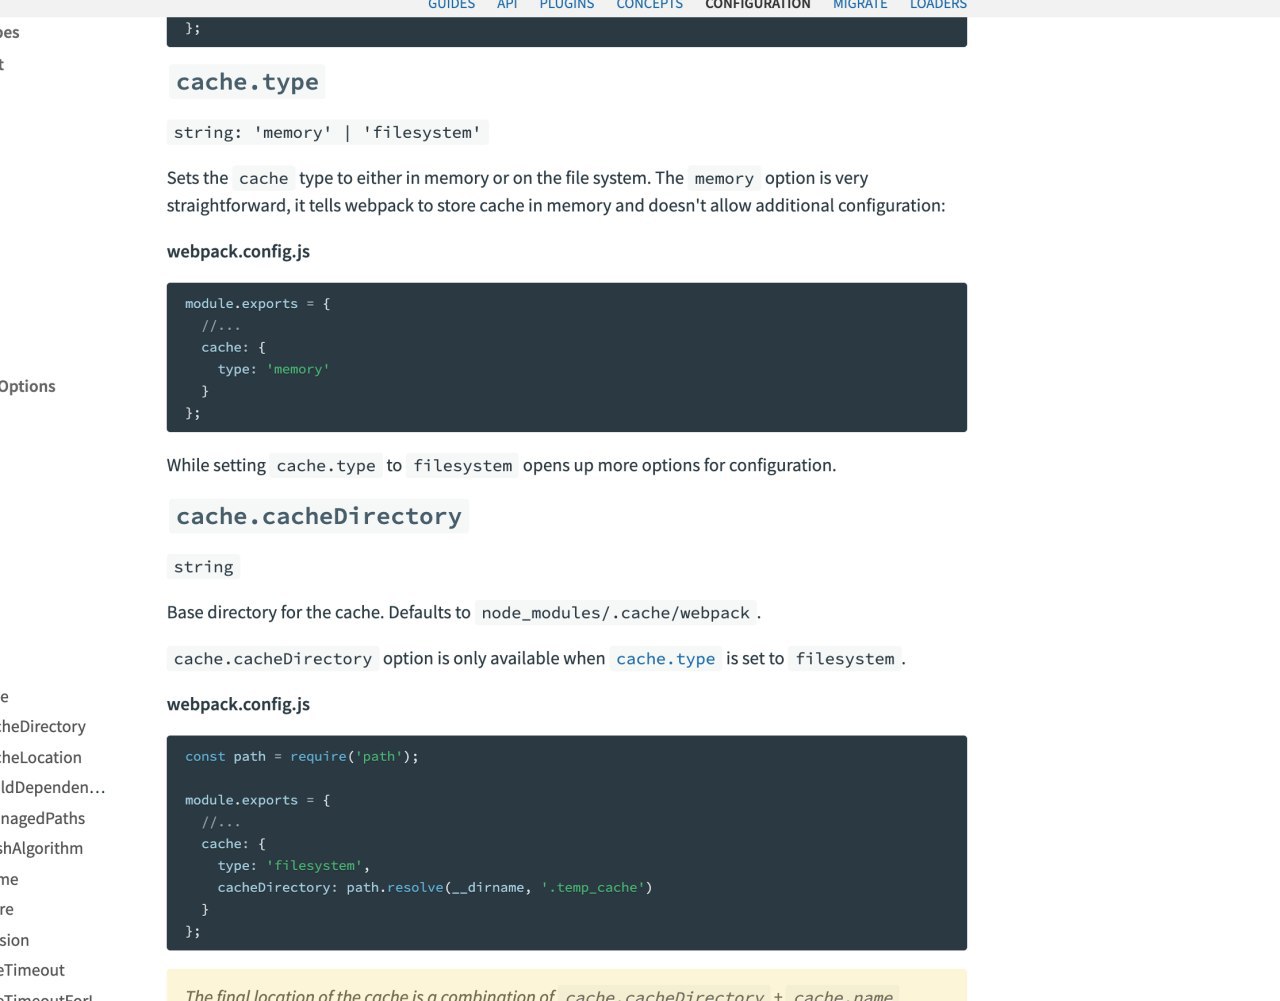The image size is (1280, 1001).
Task: Select the CONCEPTS navigation item
Action: [x=649, y=5]
